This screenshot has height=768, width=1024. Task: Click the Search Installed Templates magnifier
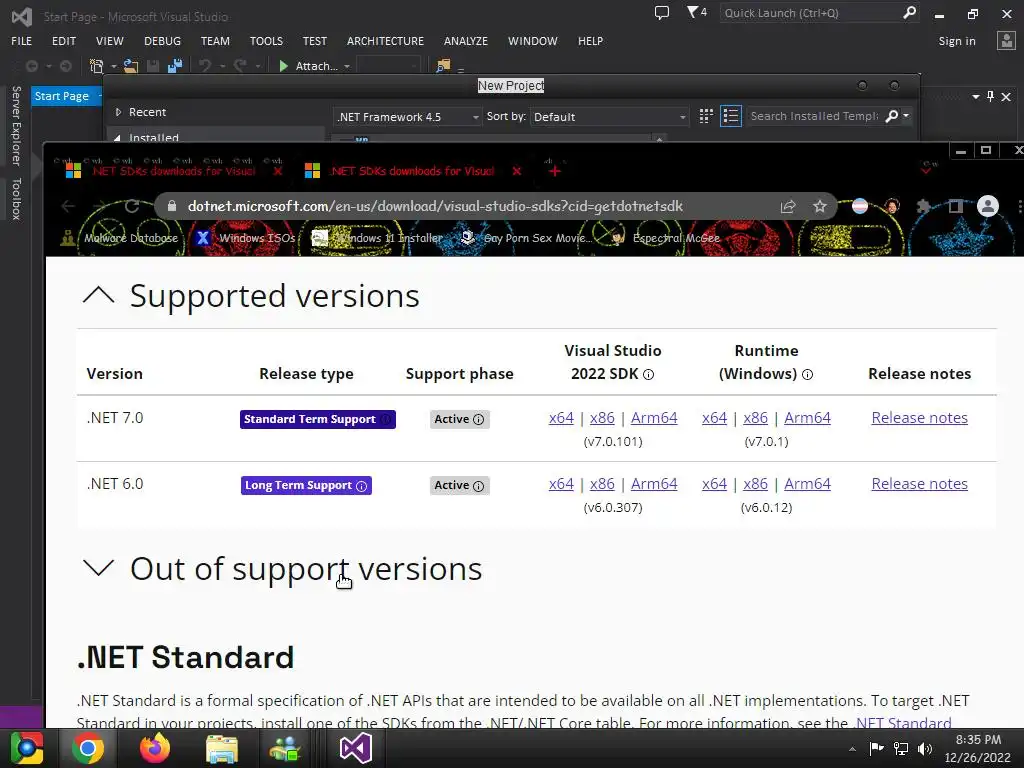[x=891, y=116]
